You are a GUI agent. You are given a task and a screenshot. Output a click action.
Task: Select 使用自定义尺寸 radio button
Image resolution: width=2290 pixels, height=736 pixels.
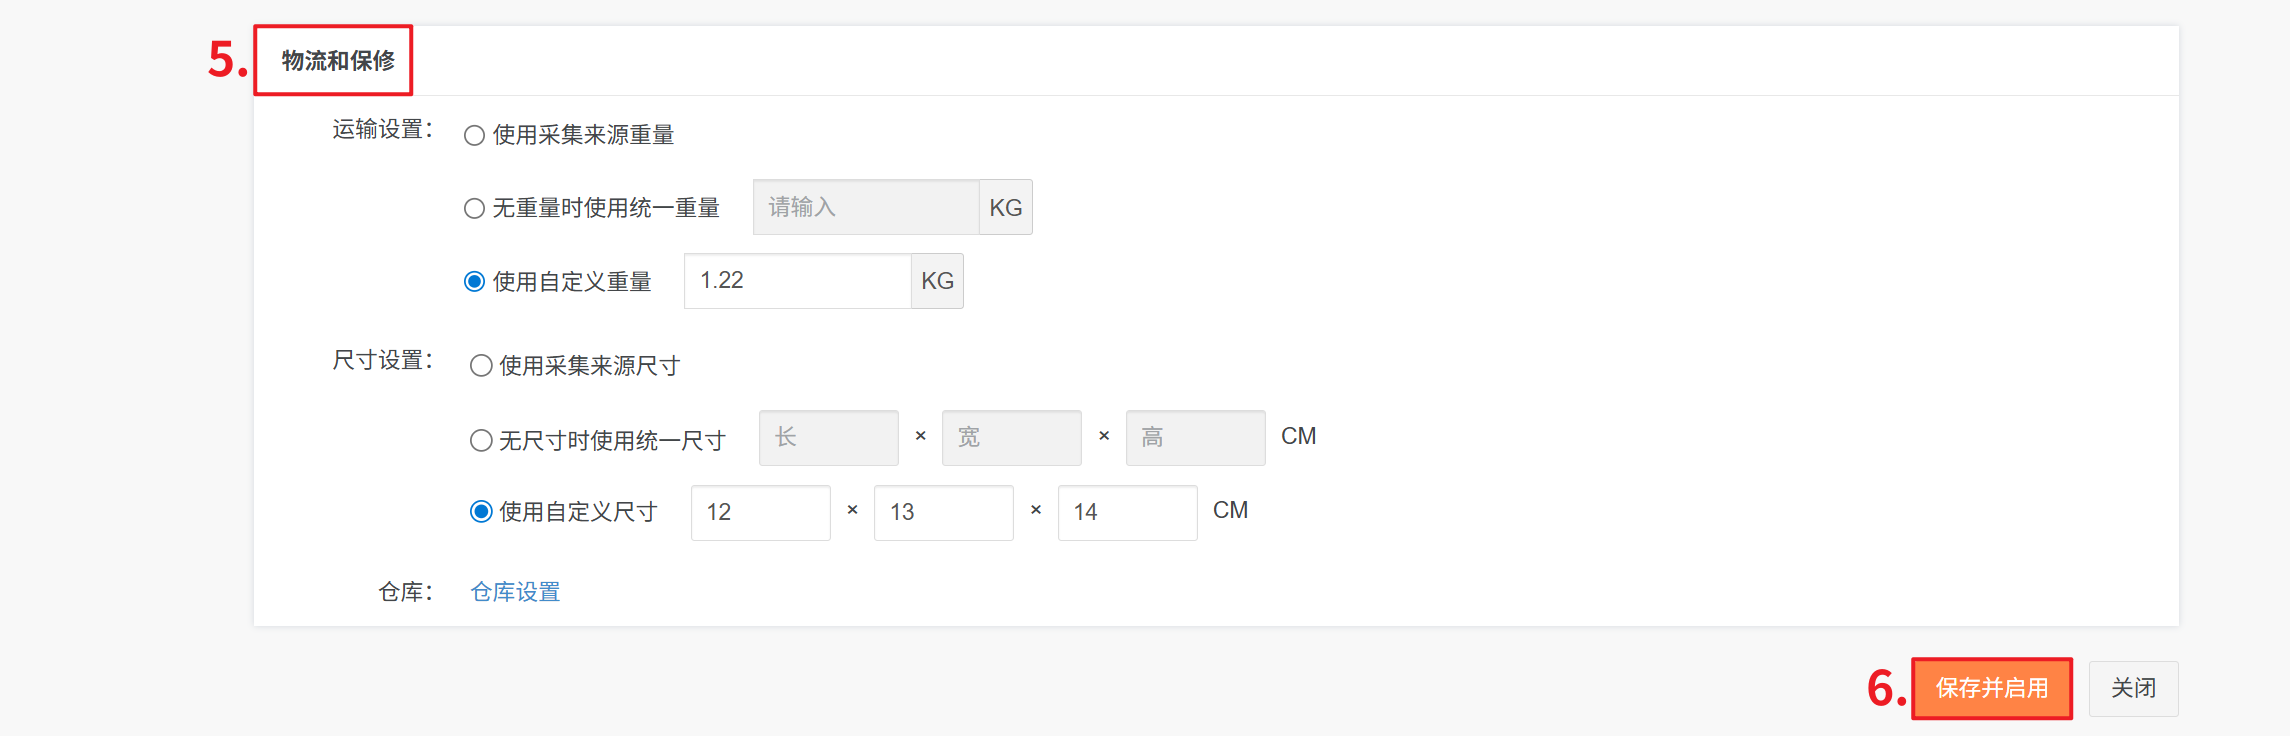pos(481,512)
